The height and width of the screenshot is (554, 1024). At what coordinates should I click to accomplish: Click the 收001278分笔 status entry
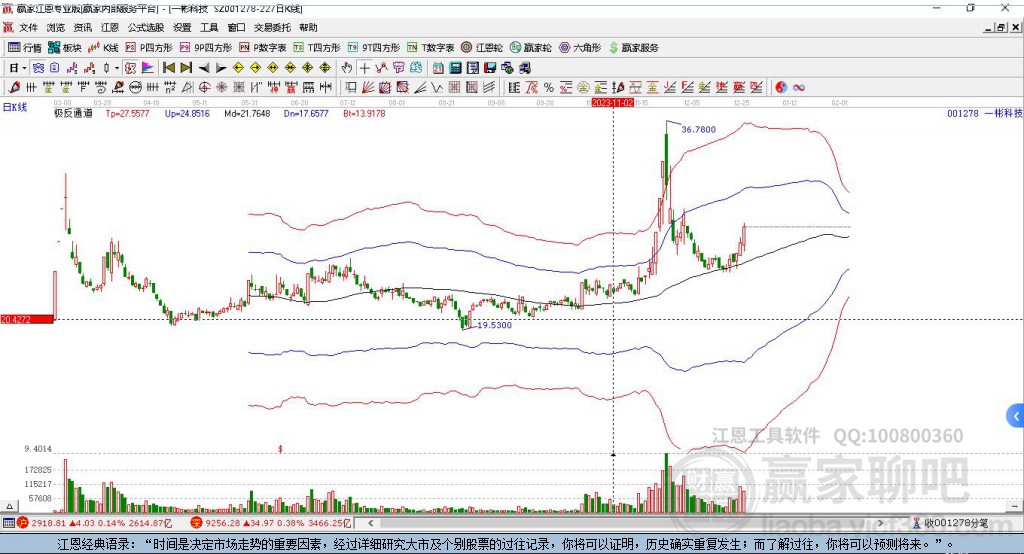pos(951,523)
